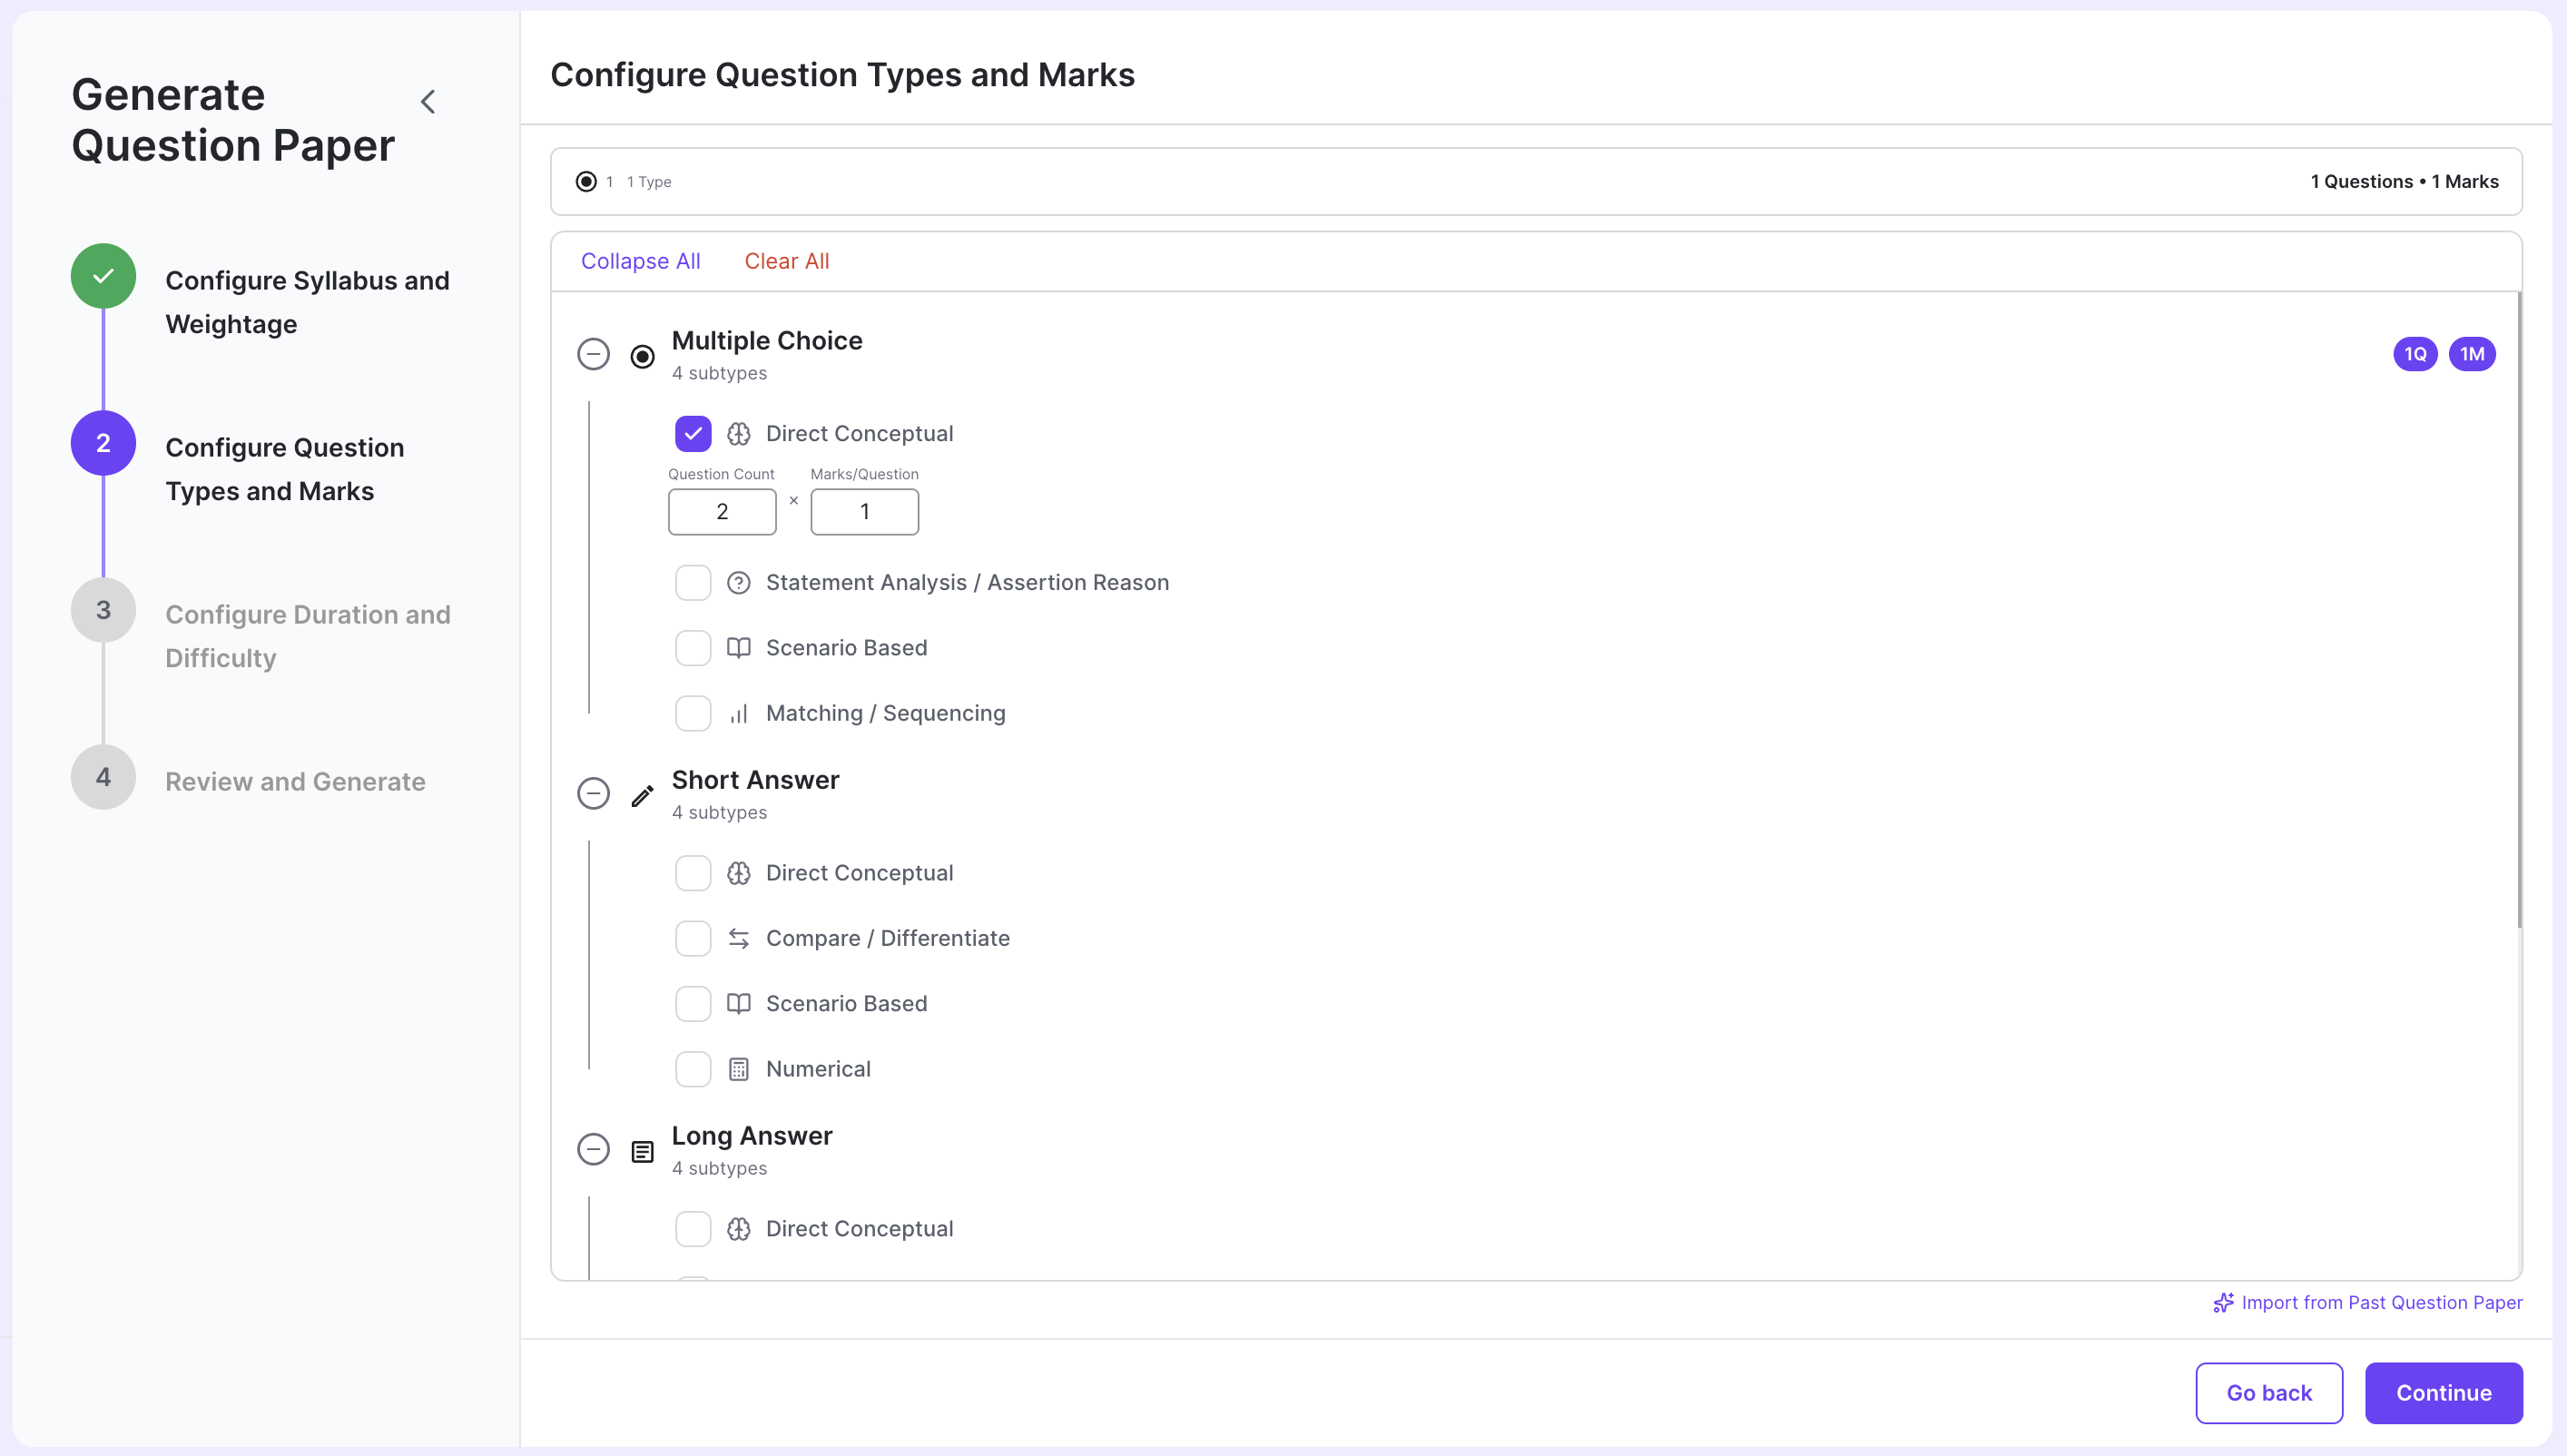2567x1456 pixels.
Task: Uncheck Direct Conceptual under Multiple Choice
Action: coord(693,434)
